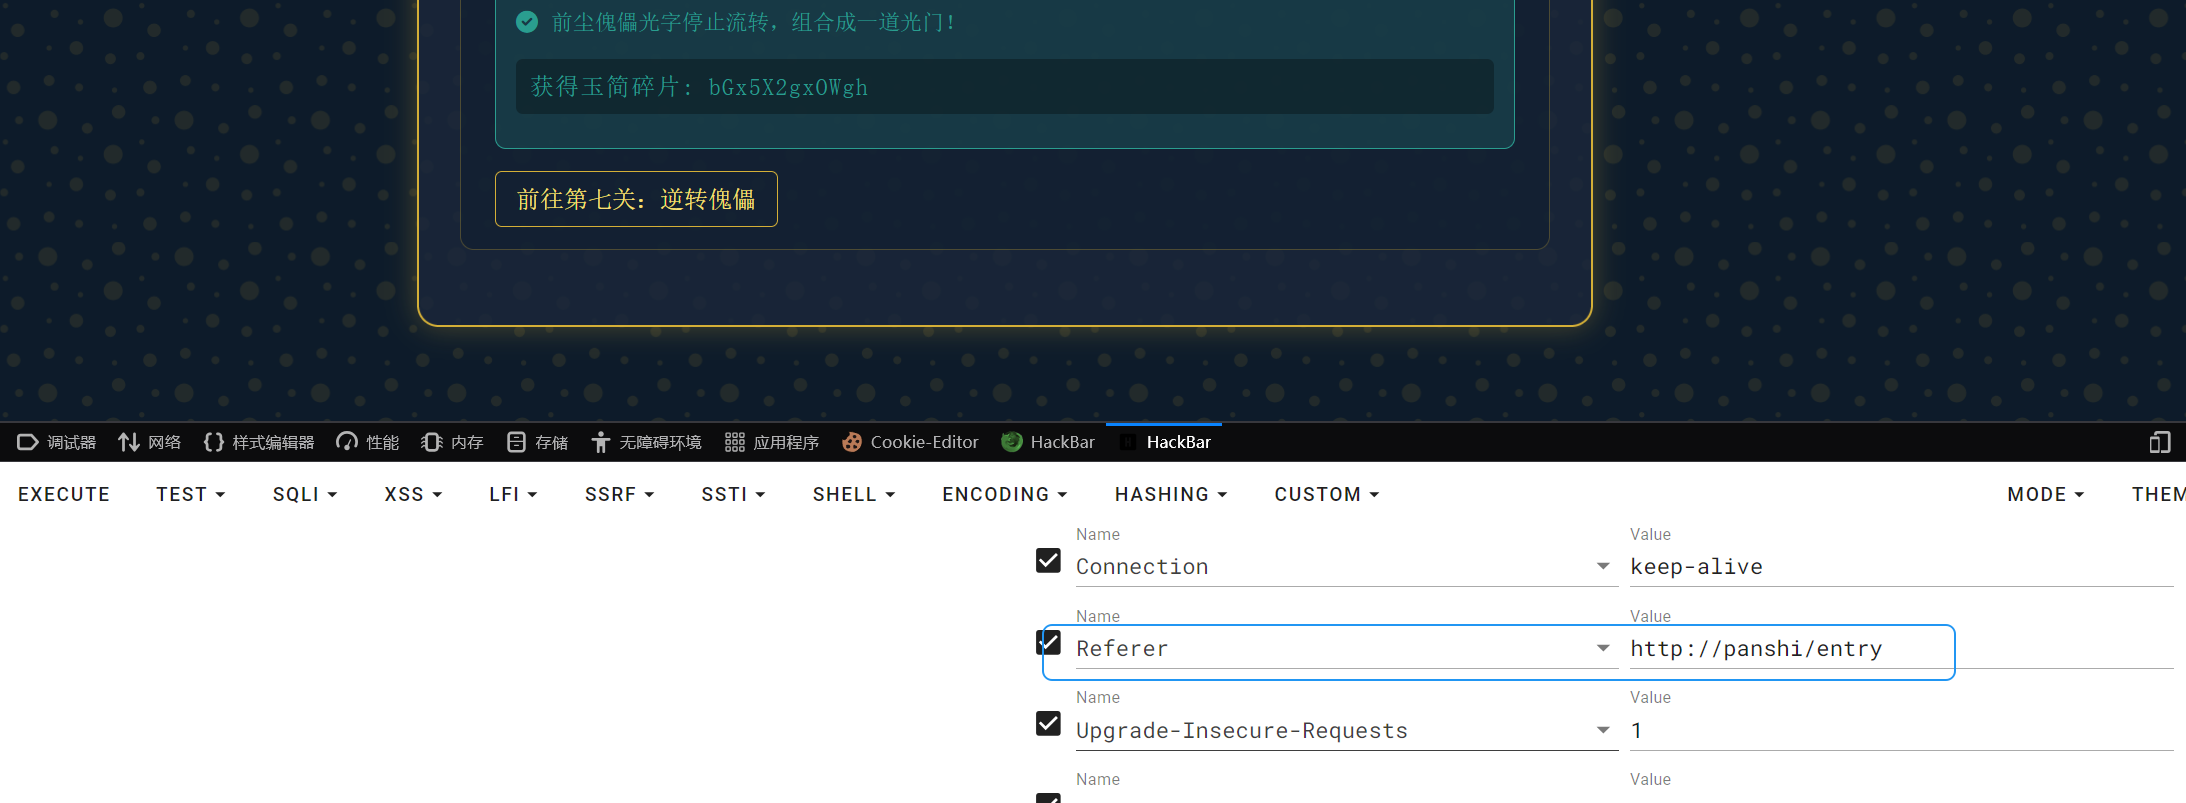The height and width of the screenshot is (803, 2186).
Task: Click the Network up-down arrows icon
Action: point(128,442)
